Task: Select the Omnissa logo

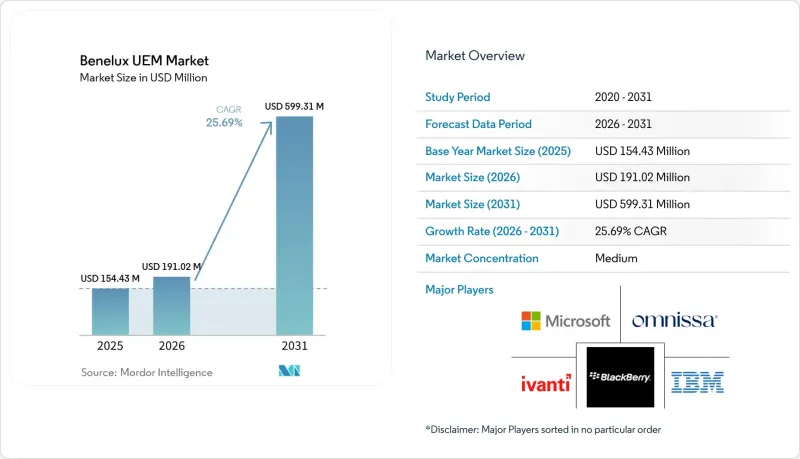Action: point(674,320)
